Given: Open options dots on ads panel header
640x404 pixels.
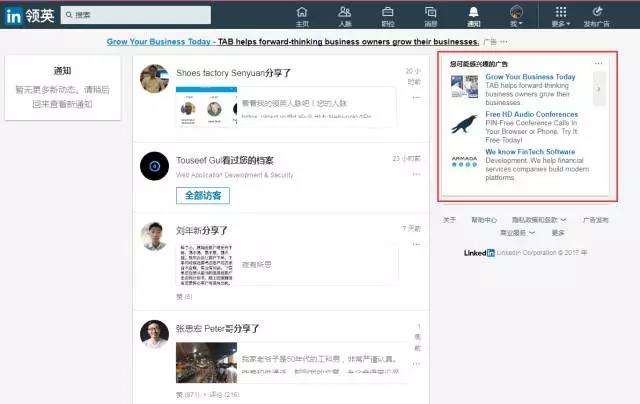Looking at the screenshot, I should coord(598,63).
